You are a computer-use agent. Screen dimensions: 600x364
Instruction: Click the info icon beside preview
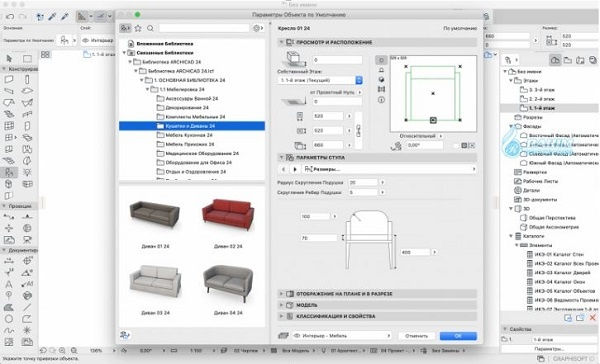(381, 100)
